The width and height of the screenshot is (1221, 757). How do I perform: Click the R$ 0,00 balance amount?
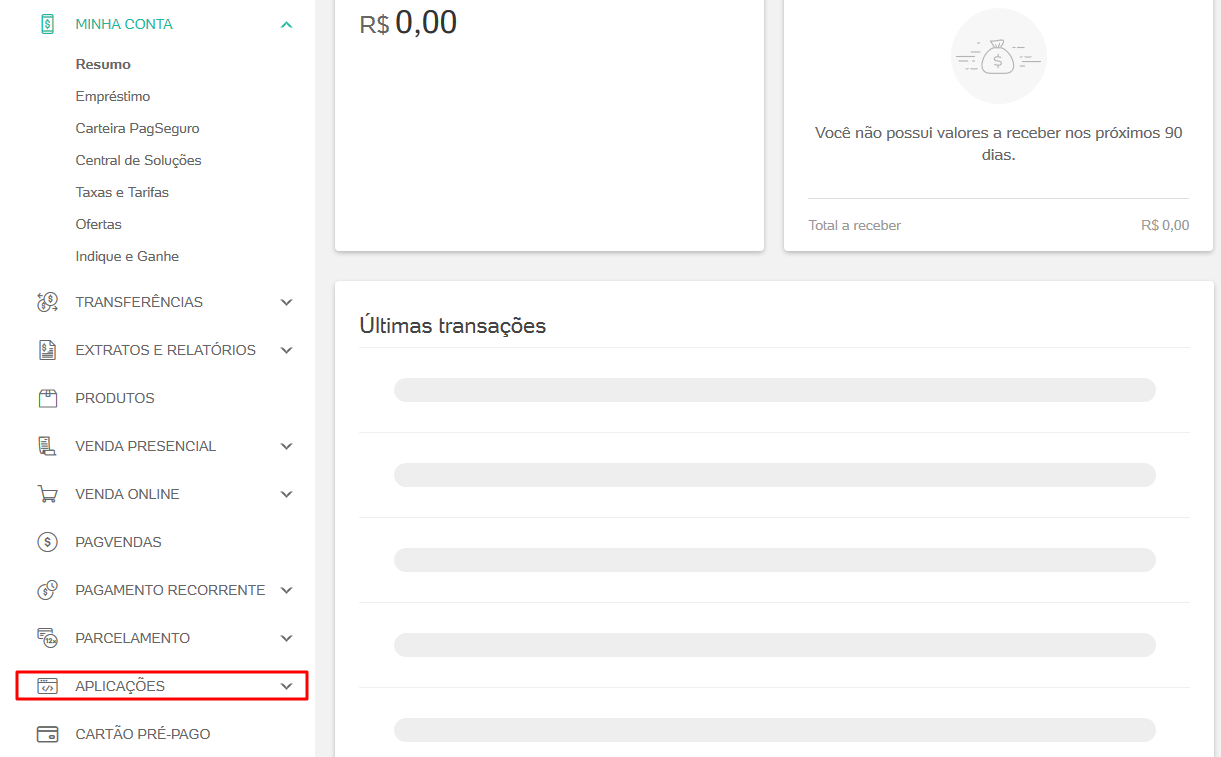(408, 22)
